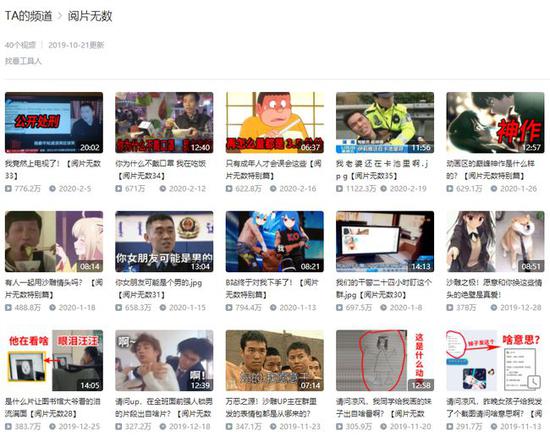Play 啥意思? chat screenshot thumbnail
The image size is (550, 436).
point(495,360)
